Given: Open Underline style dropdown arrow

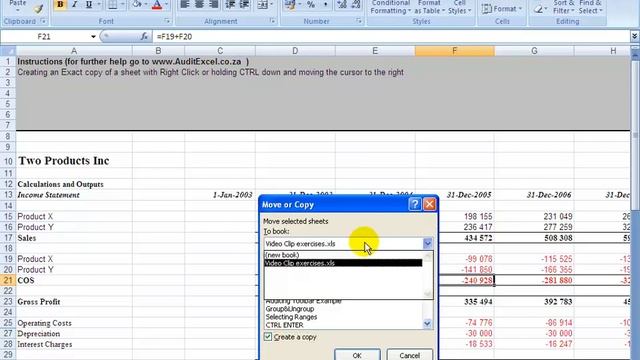Looking at the screenshot, I should tap(99, 5).
